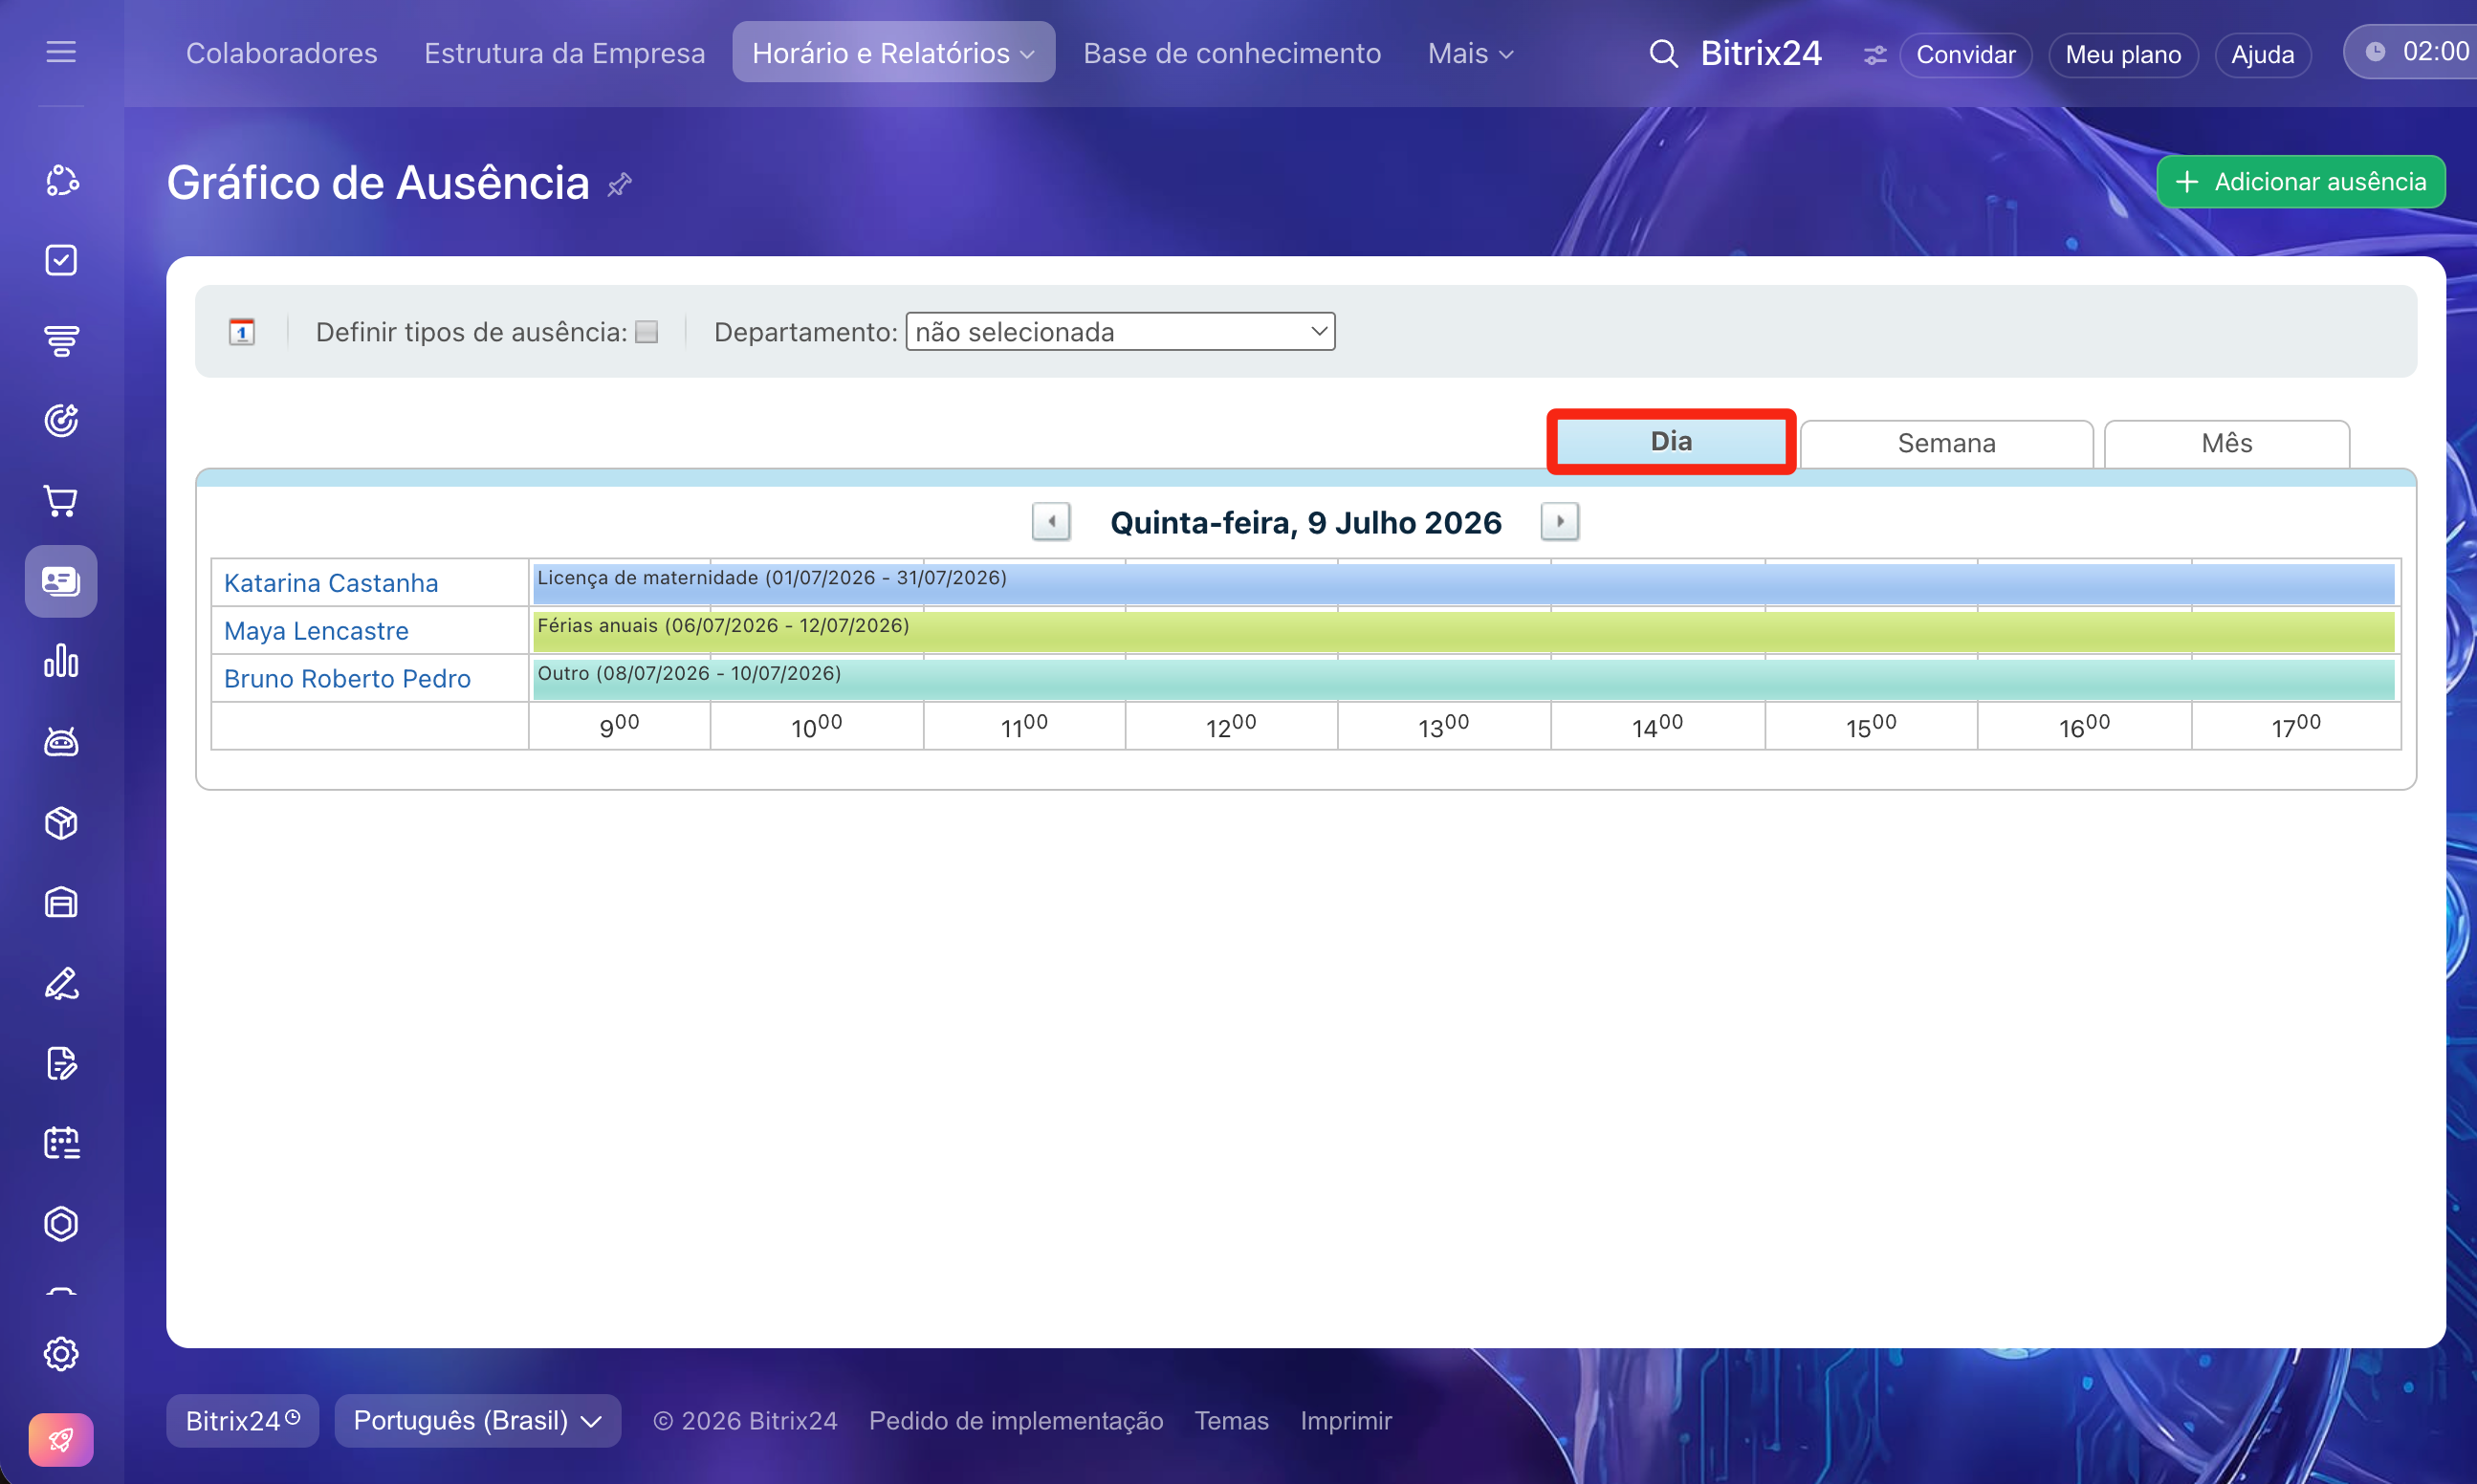Viewport: 2477px width, 1484px height.
Task: Switch to the Semana view tab
Action: 1947,443
